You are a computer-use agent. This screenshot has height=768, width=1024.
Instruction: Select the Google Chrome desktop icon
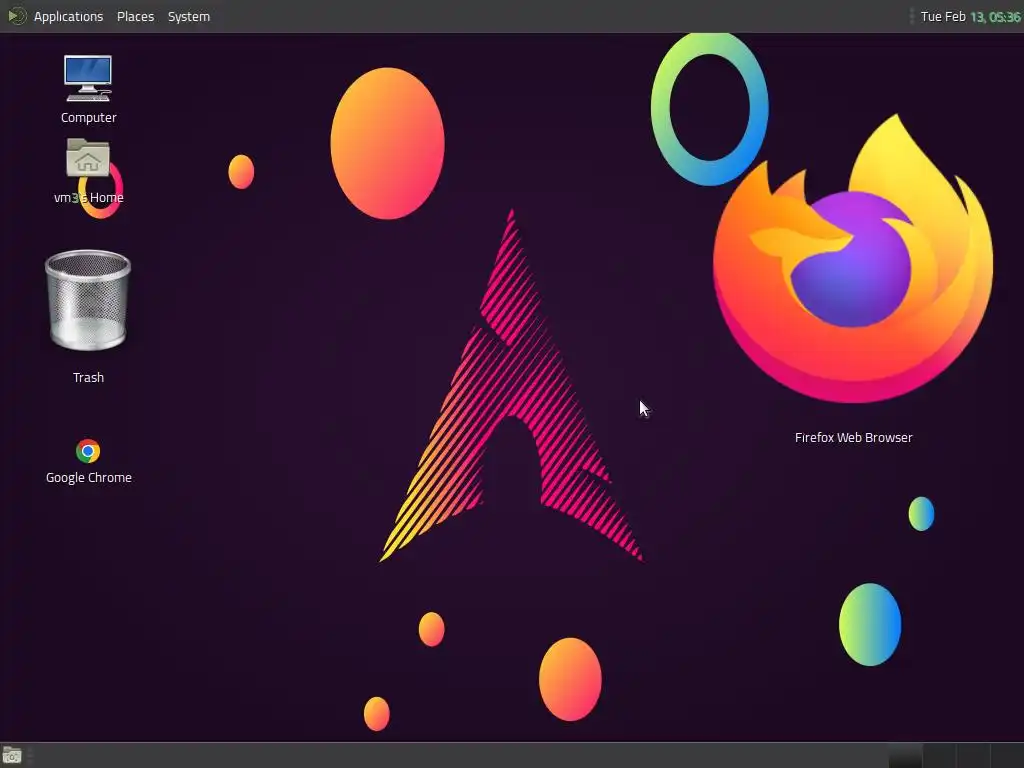(x=88, y=451)
